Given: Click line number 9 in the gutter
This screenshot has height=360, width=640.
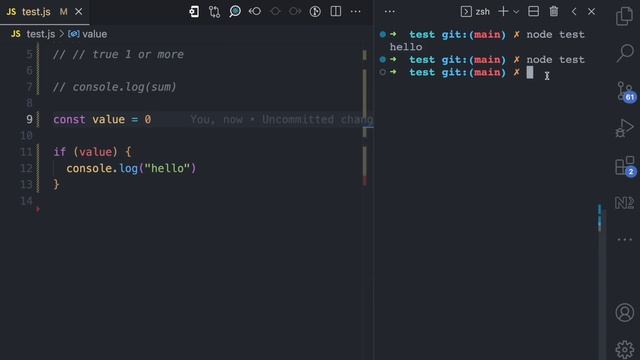Looking at the screenshot, I should (x=29, y=120).
